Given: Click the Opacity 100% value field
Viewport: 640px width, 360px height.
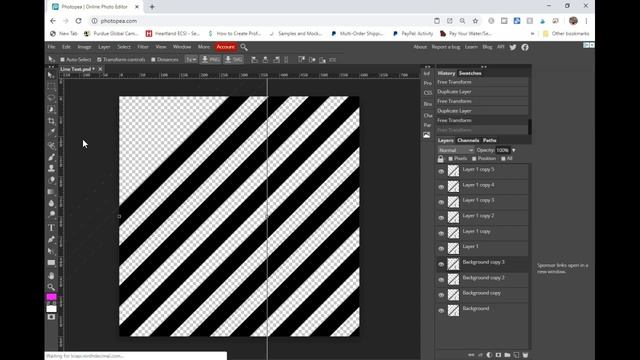Looking at the screenshot, I should (502, 150).
